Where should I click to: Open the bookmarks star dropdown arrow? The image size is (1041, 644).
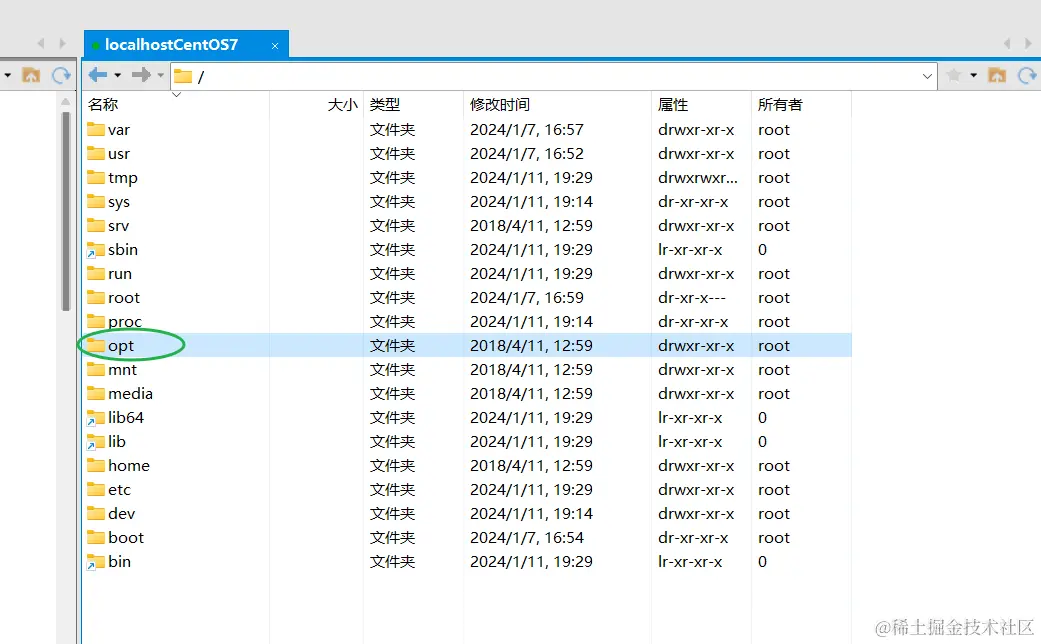pos(973,76)
